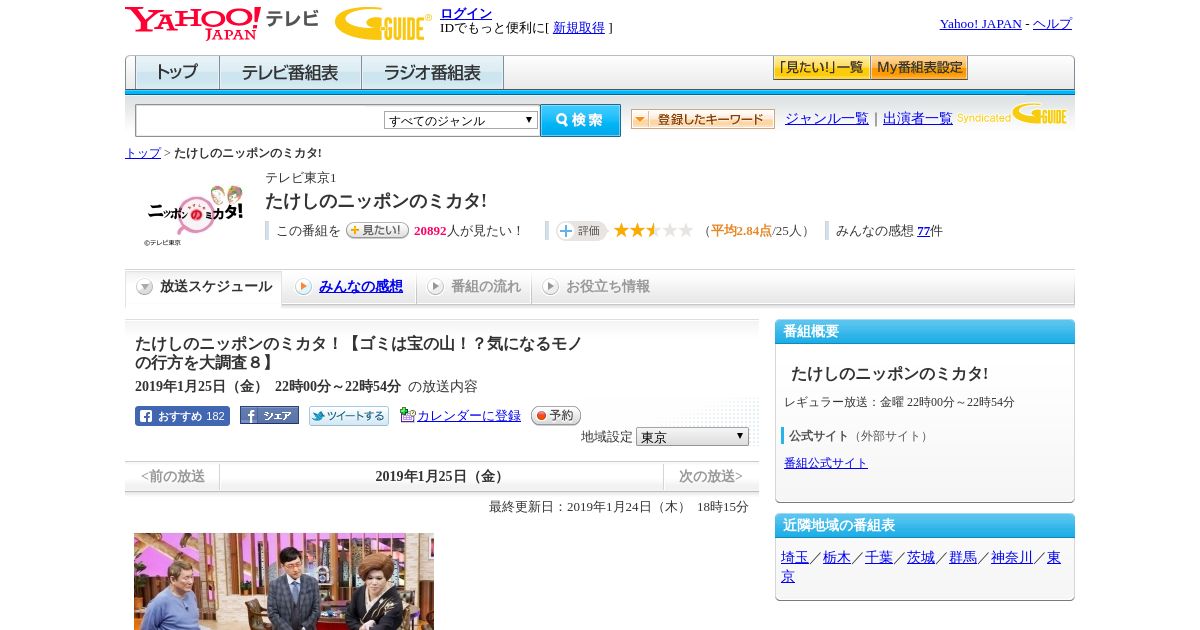
Task: Click the 予約 record button
Action: coord(555,415)
